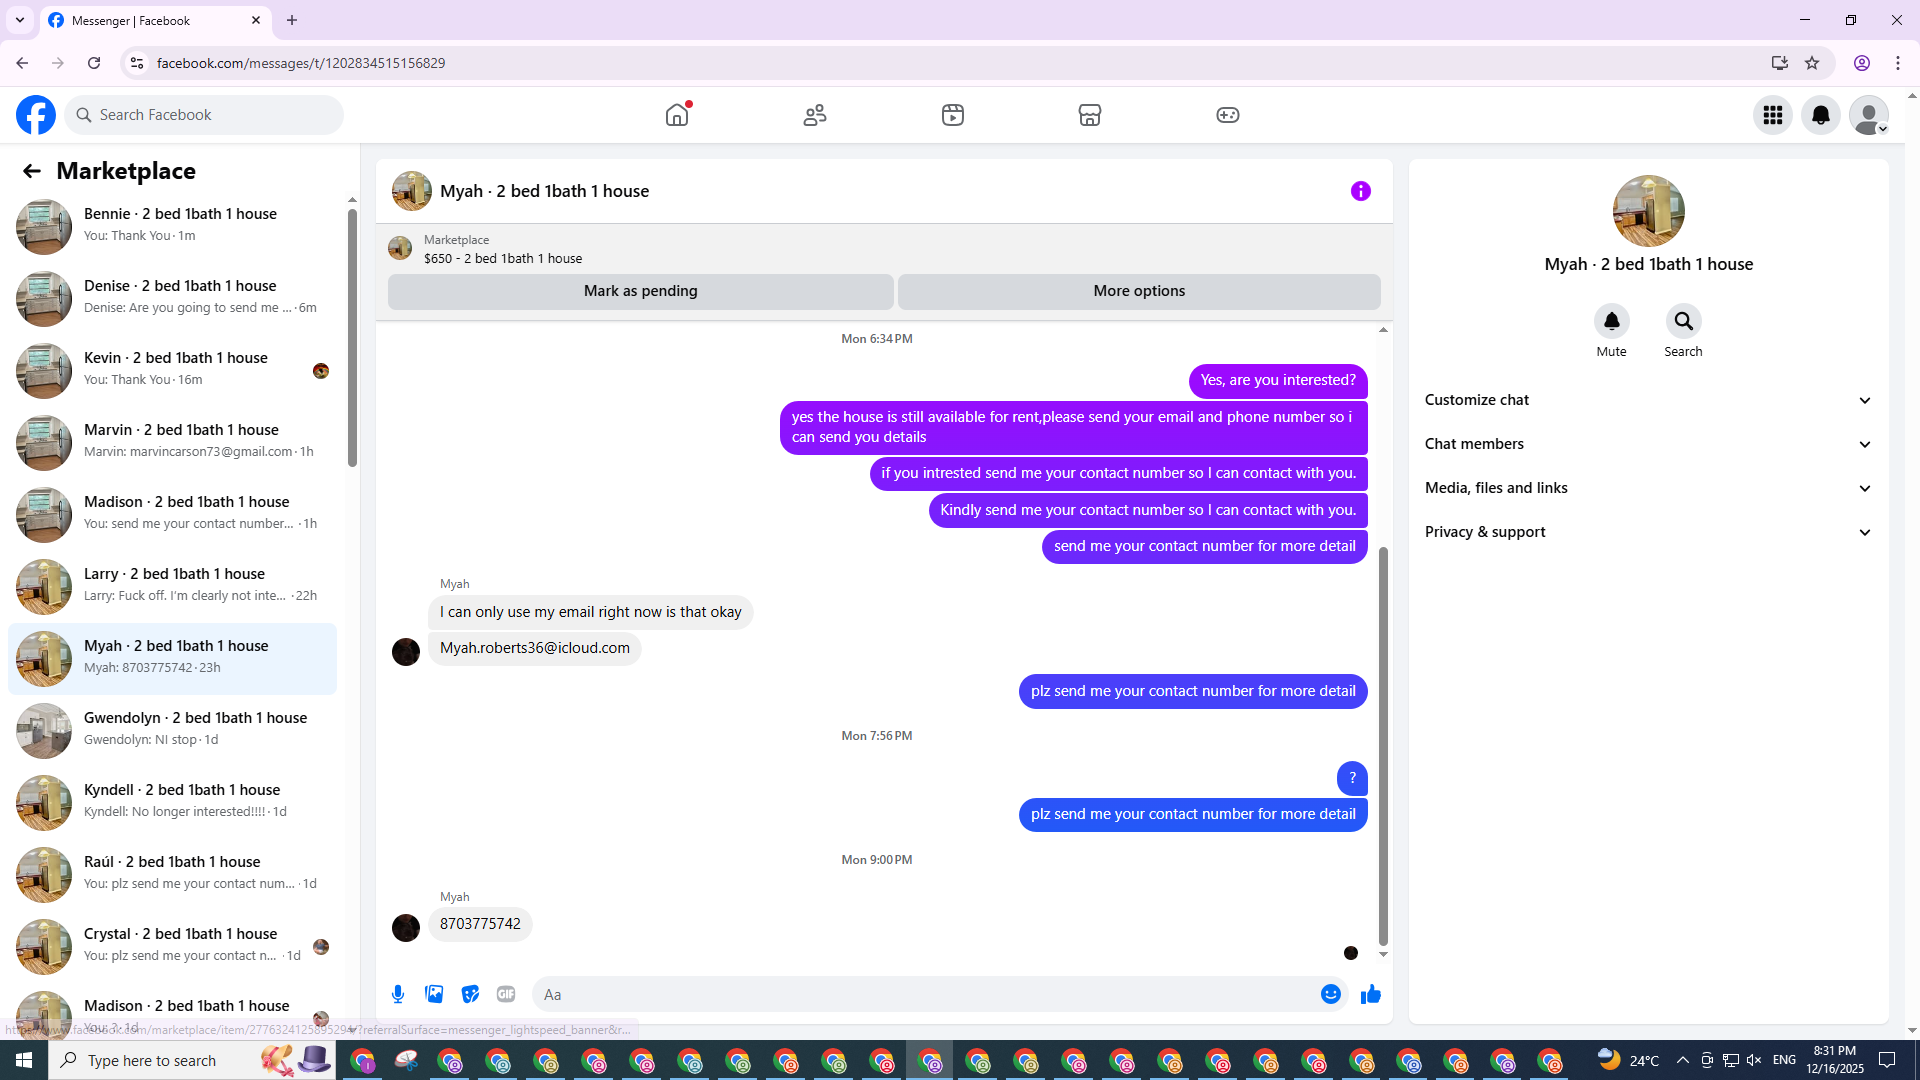Go back from Marketplace chats list

[32, 171]
